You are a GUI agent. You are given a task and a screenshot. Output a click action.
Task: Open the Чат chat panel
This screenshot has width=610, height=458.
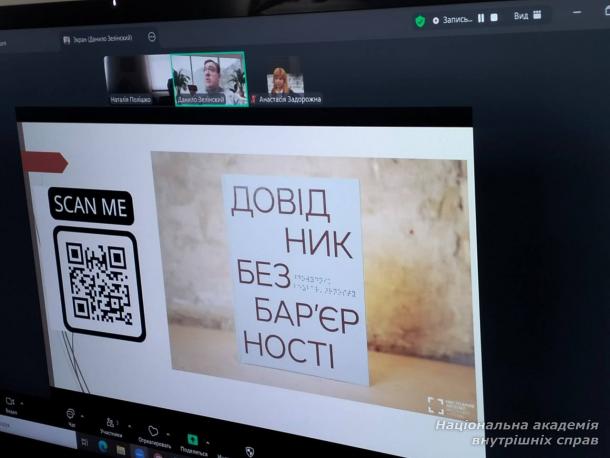click(x=70, y=417)
